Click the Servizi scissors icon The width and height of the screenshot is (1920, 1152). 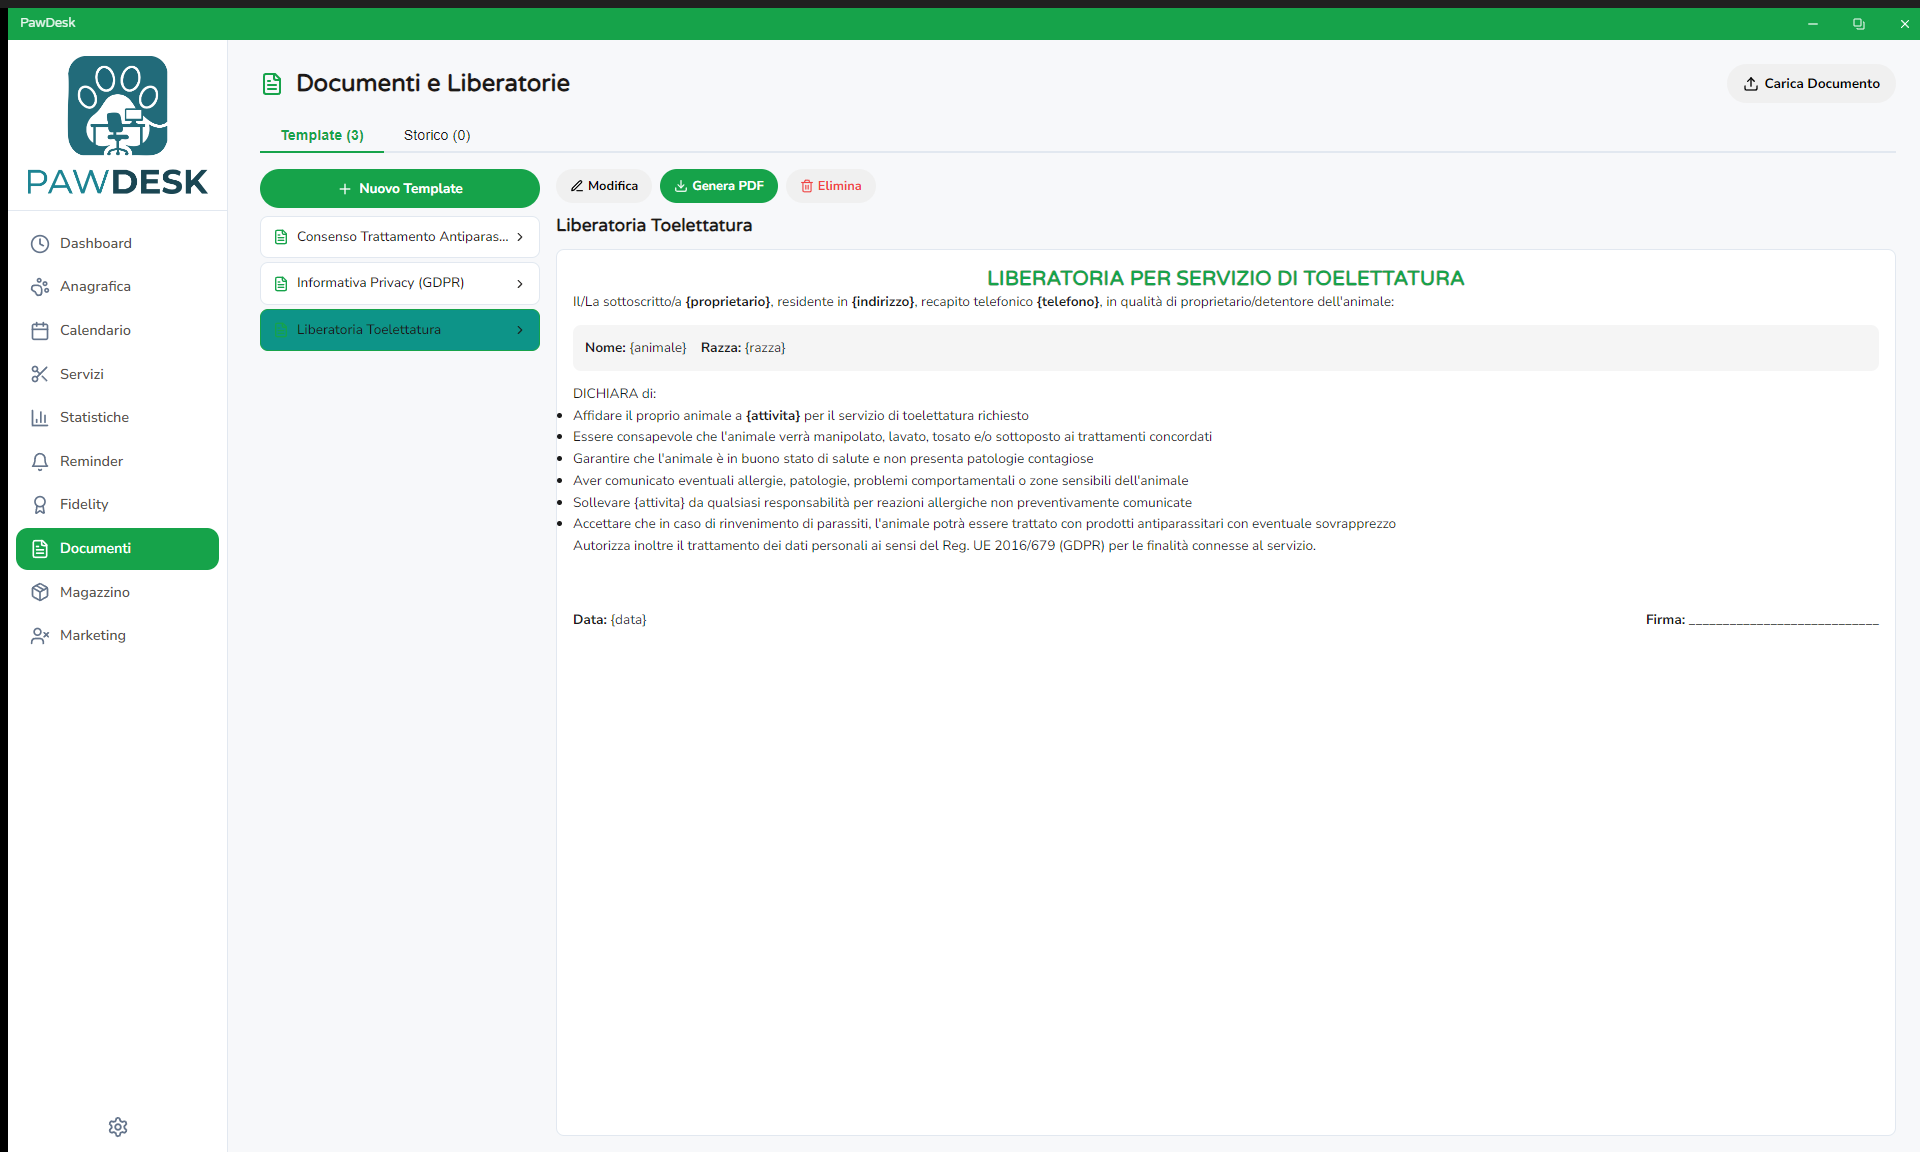coord(40,374)
